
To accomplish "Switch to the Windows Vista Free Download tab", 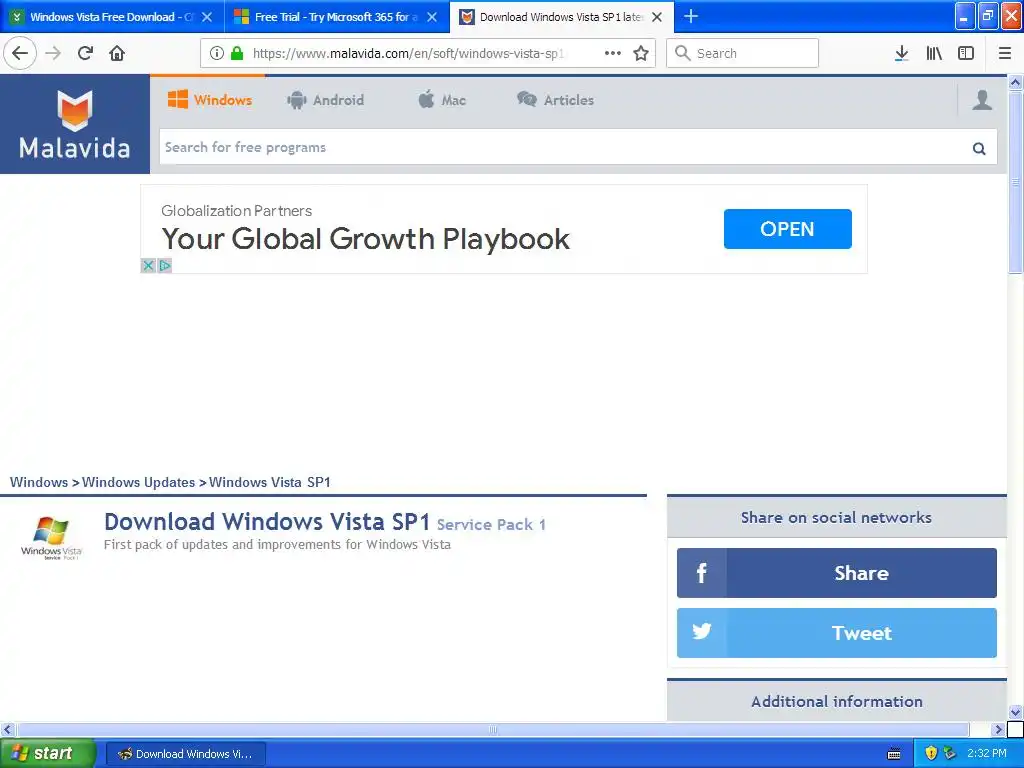I will (112, 17).
